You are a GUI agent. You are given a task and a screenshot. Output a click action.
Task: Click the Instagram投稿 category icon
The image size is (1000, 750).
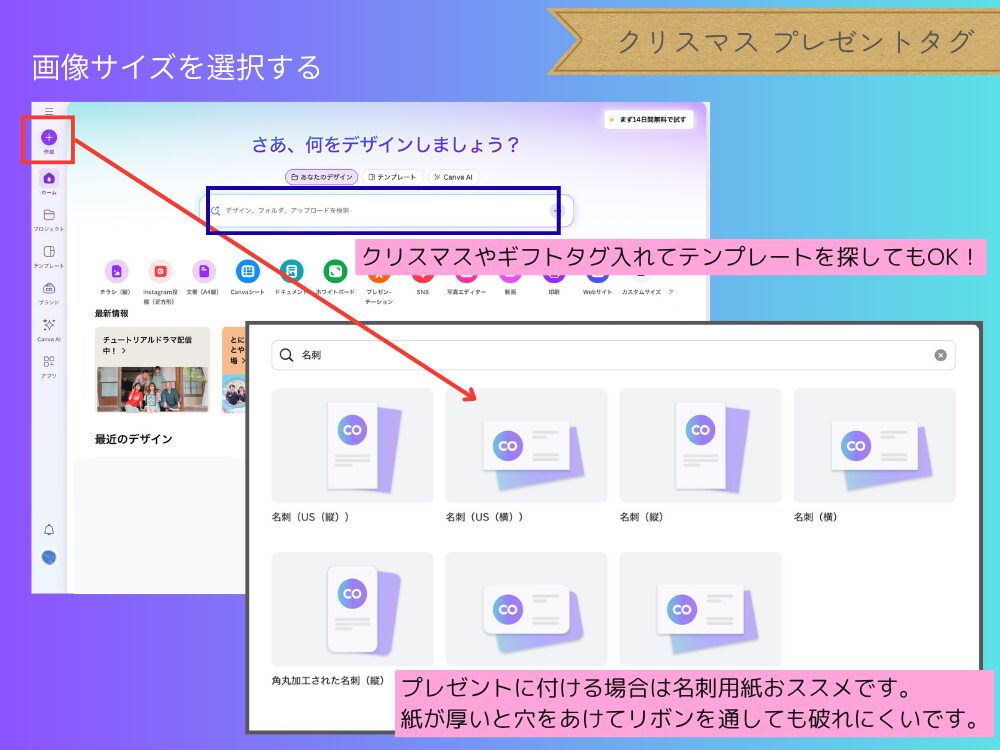(158, 271)
